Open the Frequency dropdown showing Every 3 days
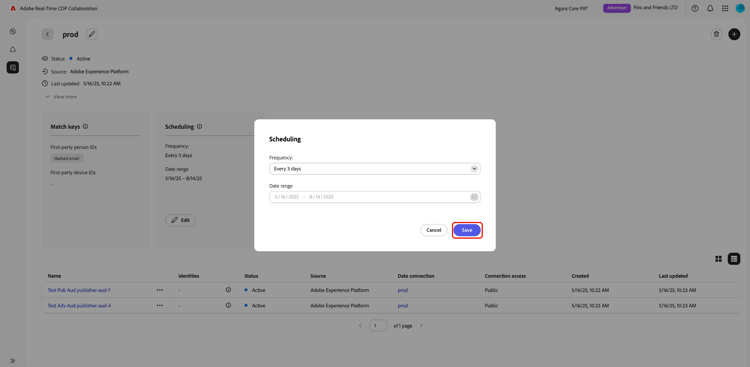750x367 pixels. 375,169
